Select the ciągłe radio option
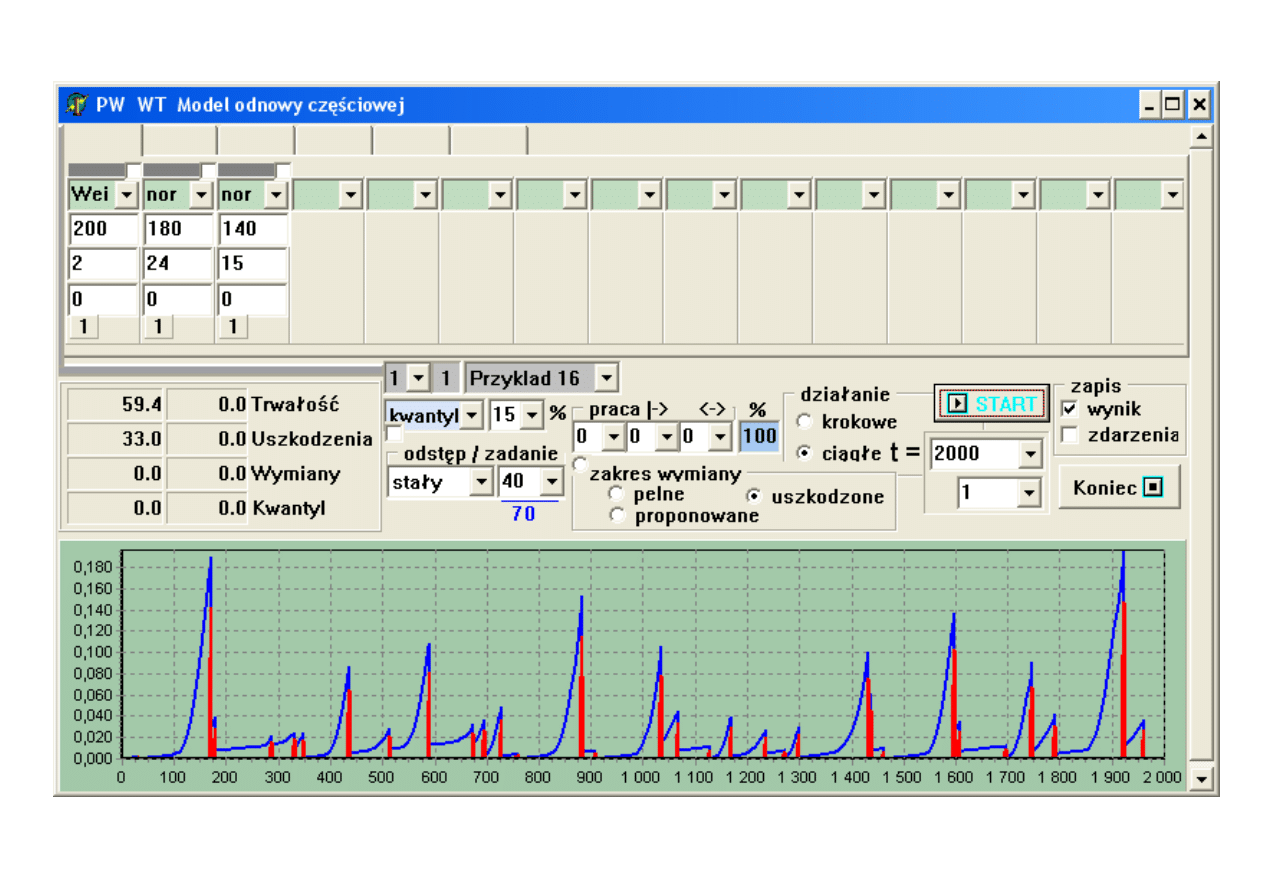Viewport: 1263px width, 893px height. coord(804,453)
